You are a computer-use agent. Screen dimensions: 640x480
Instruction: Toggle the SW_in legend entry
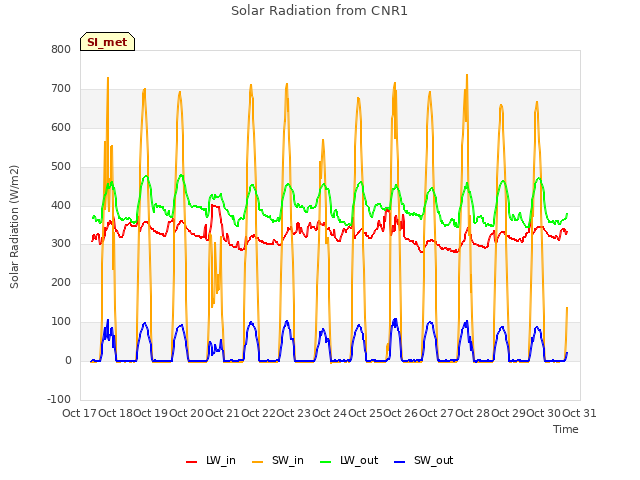pos(278,460)
